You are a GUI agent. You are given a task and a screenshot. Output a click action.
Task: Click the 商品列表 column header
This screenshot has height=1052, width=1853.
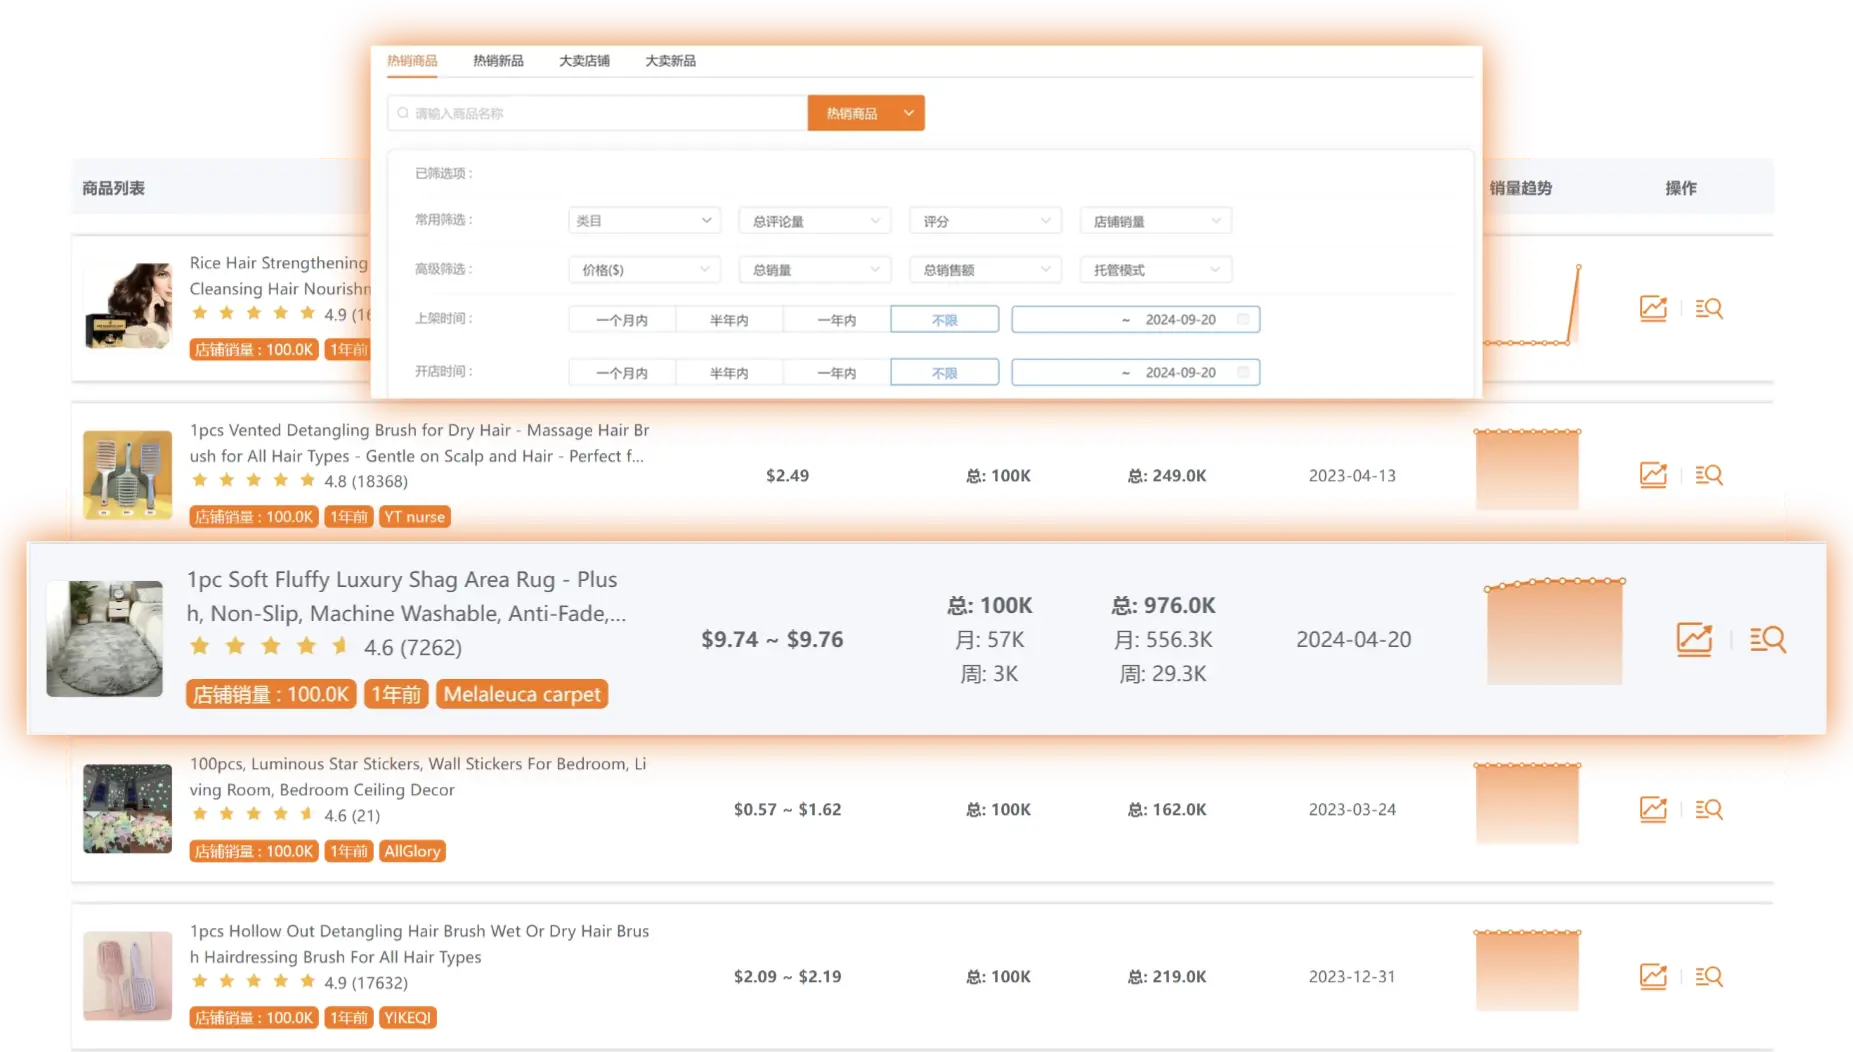click(x=113, y=188)
